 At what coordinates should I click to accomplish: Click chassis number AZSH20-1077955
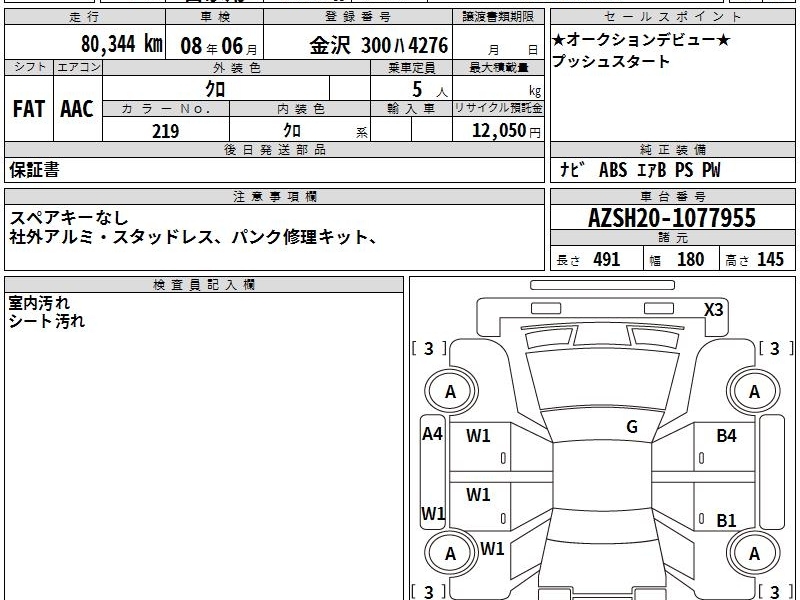672,218
